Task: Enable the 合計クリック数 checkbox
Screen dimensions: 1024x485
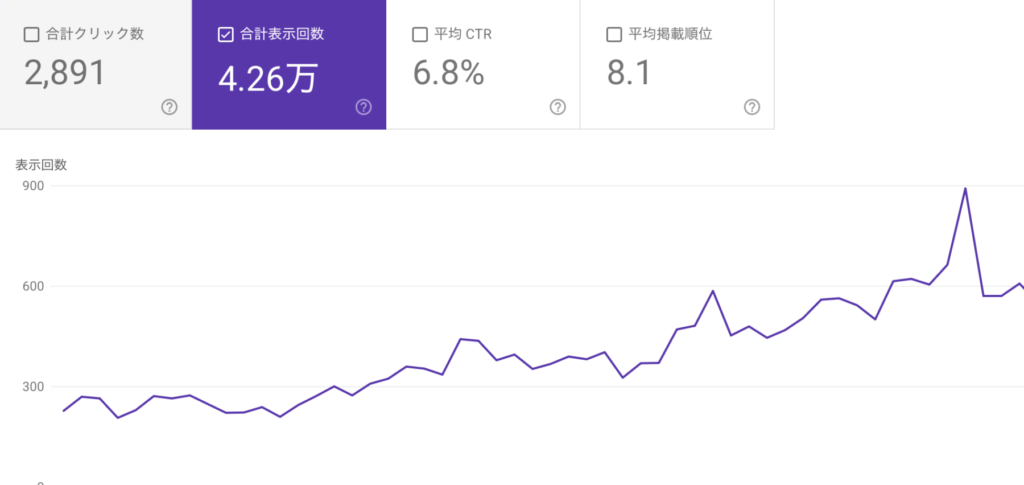Action: (31, 35)
